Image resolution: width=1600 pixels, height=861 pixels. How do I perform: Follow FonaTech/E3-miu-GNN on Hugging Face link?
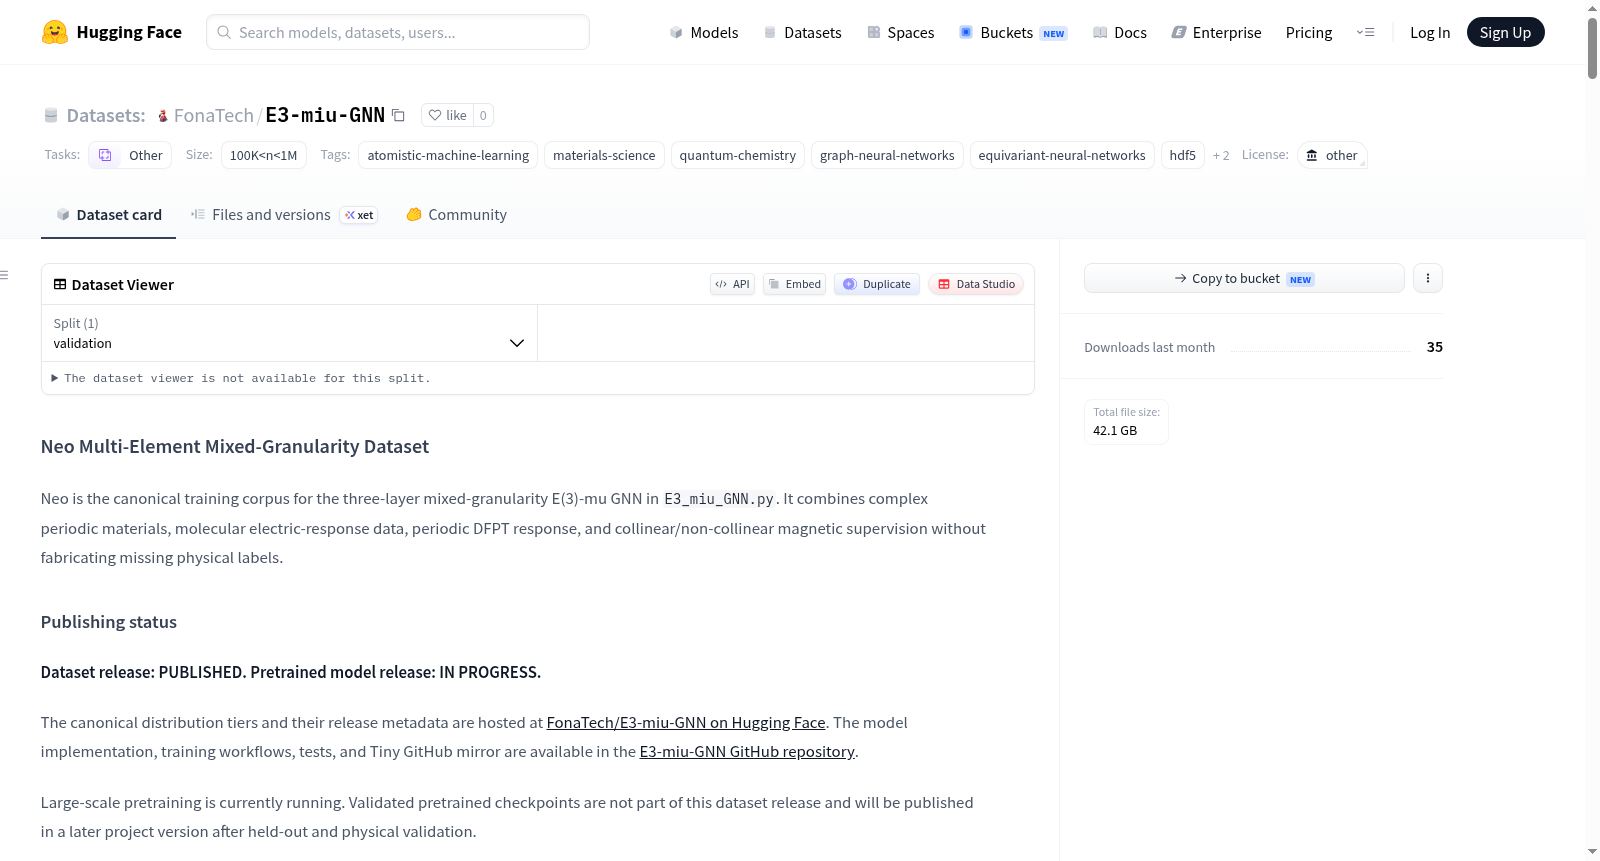[x=686, y=722]
